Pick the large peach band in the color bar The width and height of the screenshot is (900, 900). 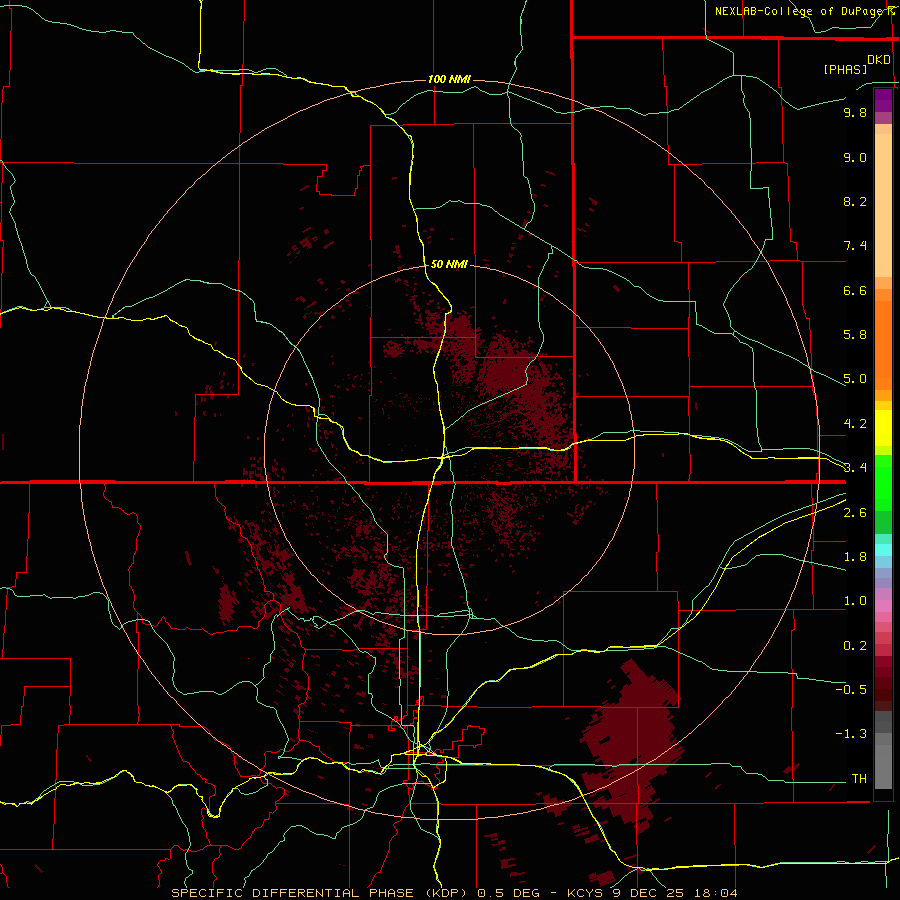click(x=883, y=205)
